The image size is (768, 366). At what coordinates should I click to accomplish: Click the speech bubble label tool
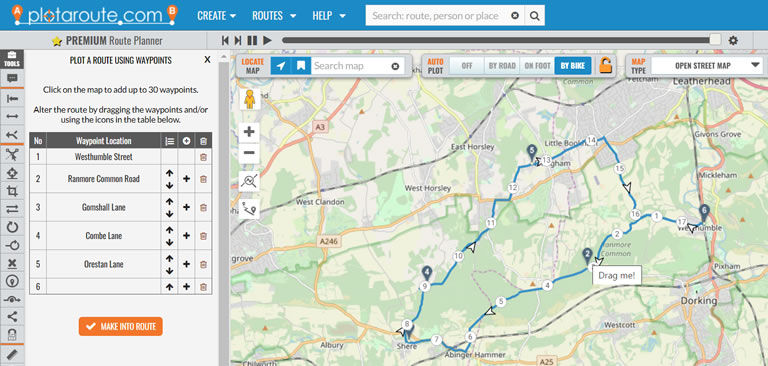[x=12, y=78]
